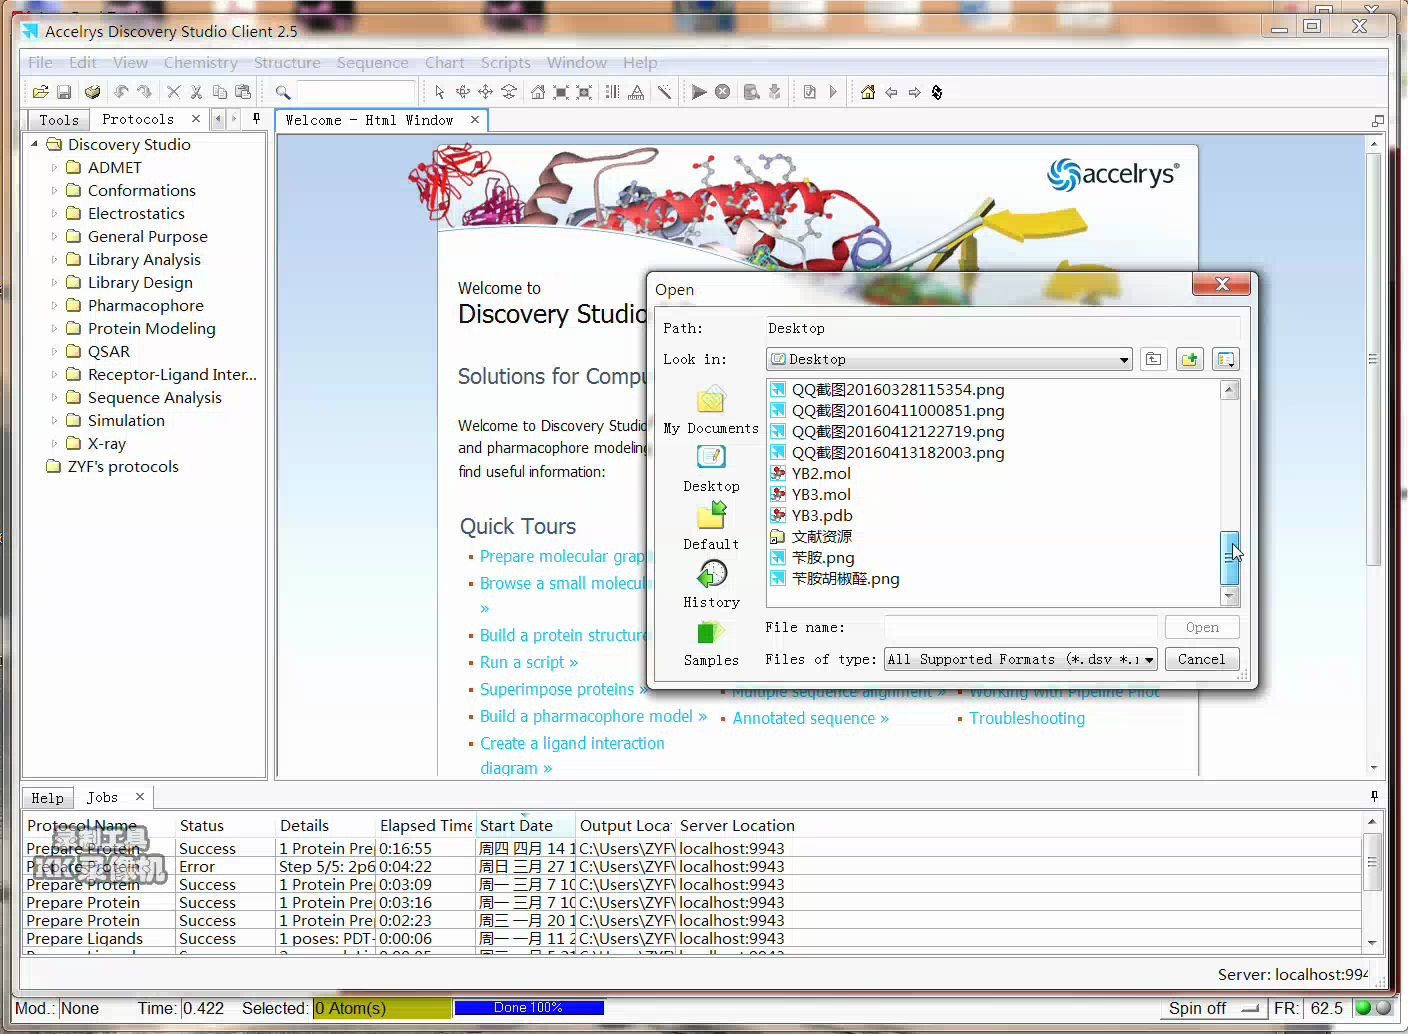The width and height of the screenshot is (1408, 1034).
Task: Open the Superimpose proteins link
Action: point(564,689)
